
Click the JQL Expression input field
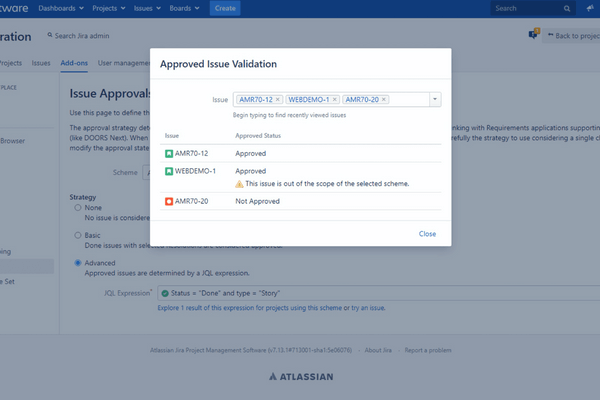379,293
